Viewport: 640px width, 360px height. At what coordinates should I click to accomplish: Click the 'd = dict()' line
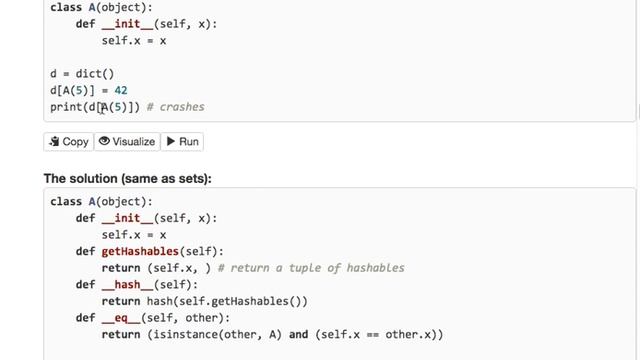[82, 74]
